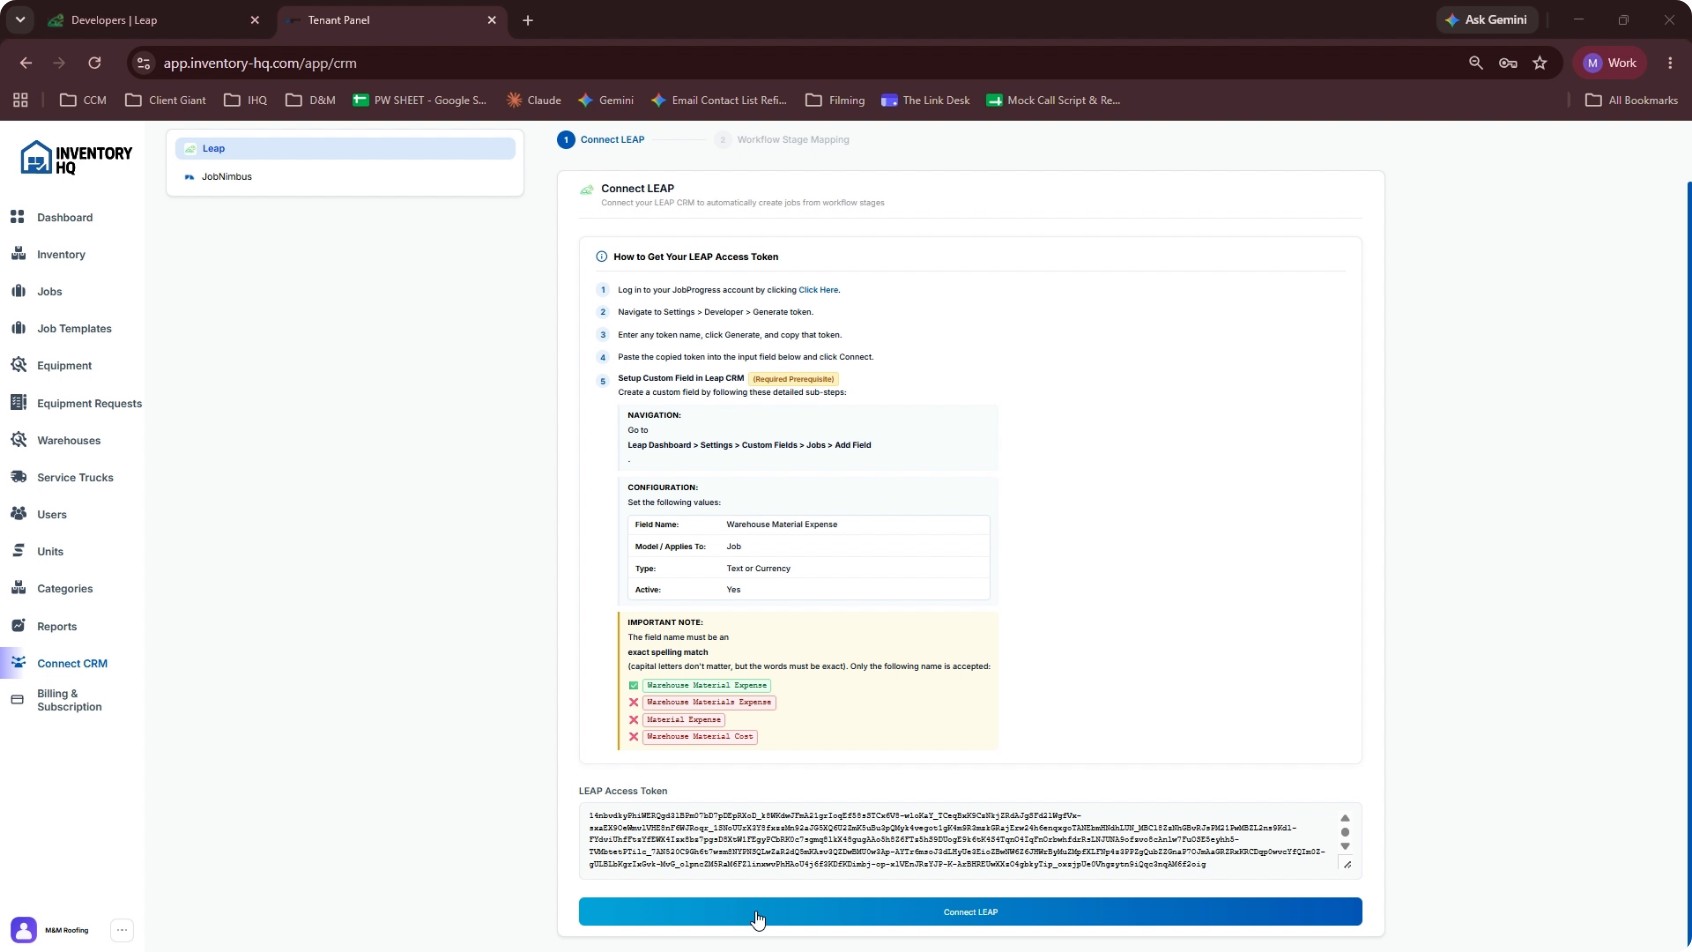
Task: Click the Units sidebar icon
Action: tap(18, 551)
